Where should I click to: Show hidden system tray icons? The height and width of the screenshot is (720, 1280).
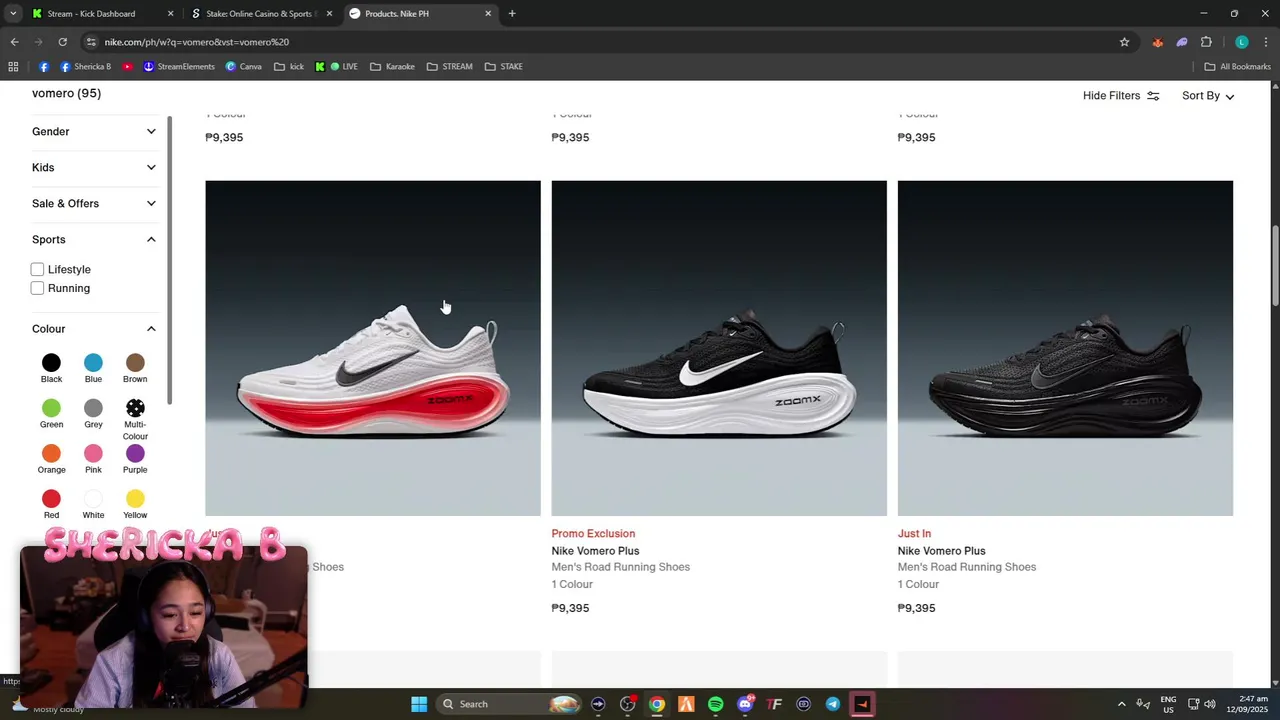point(1121,704)
